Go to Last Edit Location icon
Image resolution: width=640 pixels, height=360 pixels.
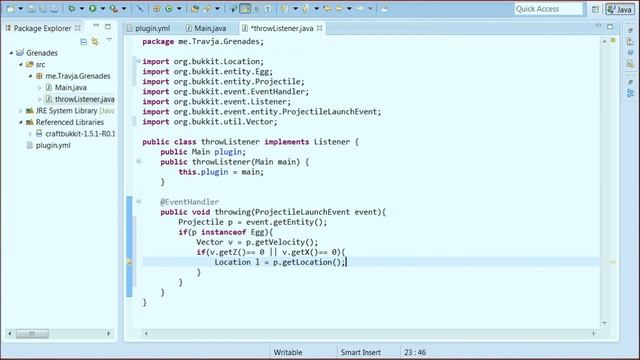point(327,9)
